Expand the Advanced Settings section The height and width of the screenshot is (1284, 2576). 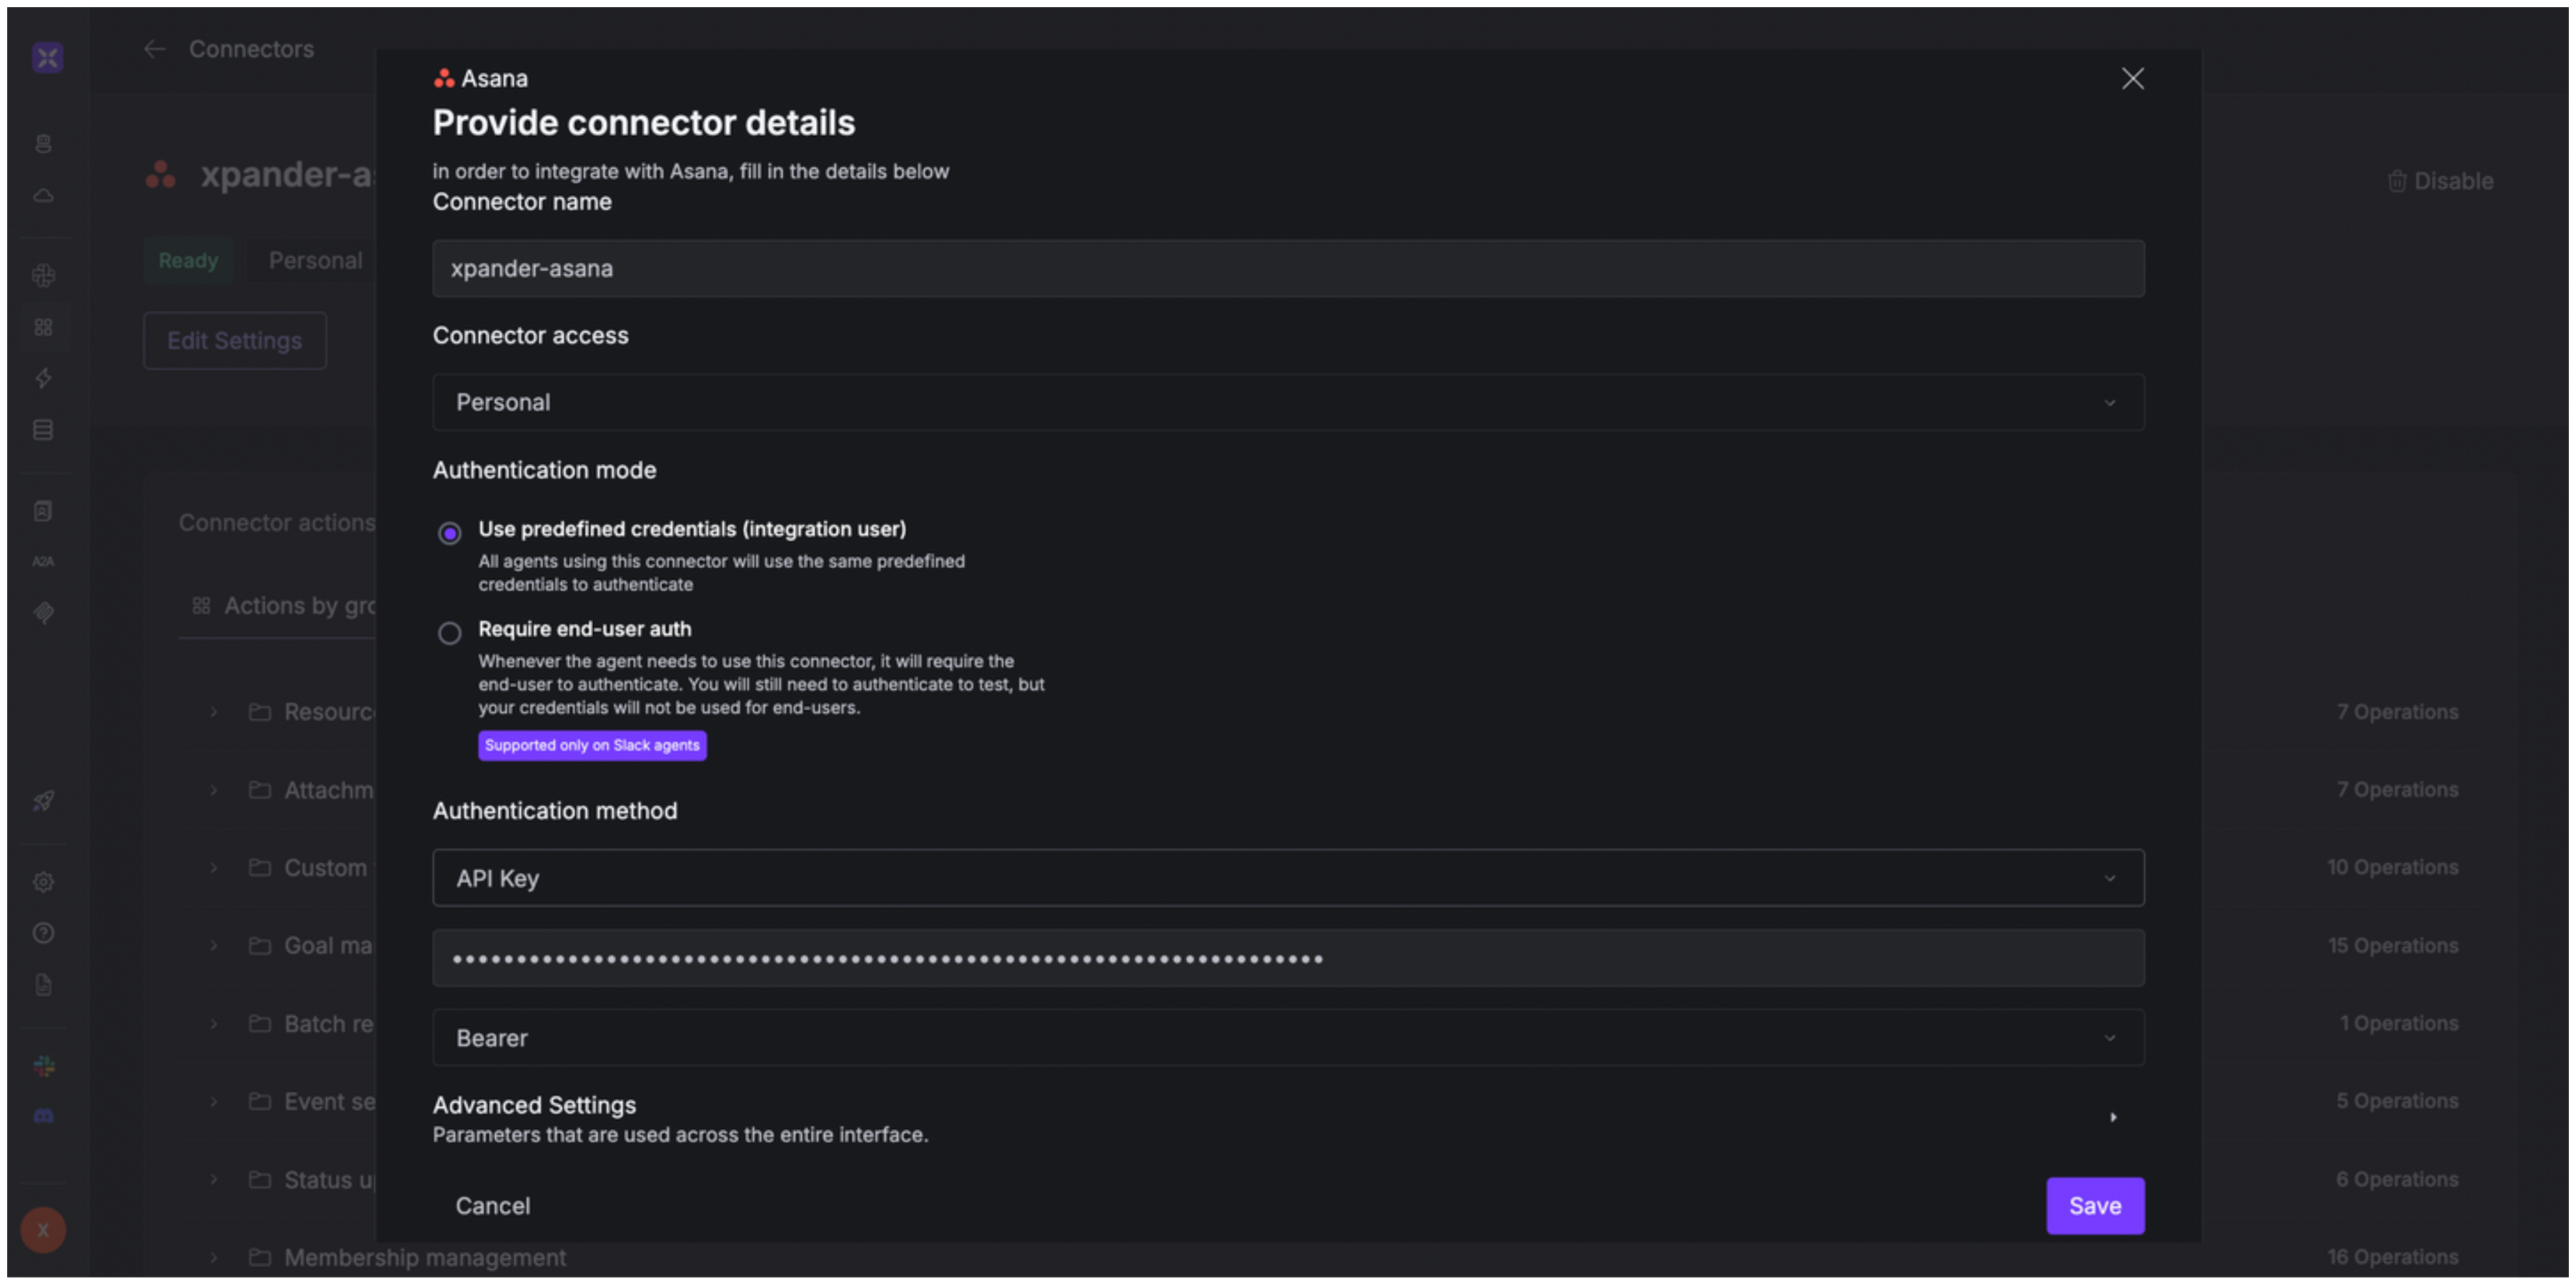pos(2112,1117)
